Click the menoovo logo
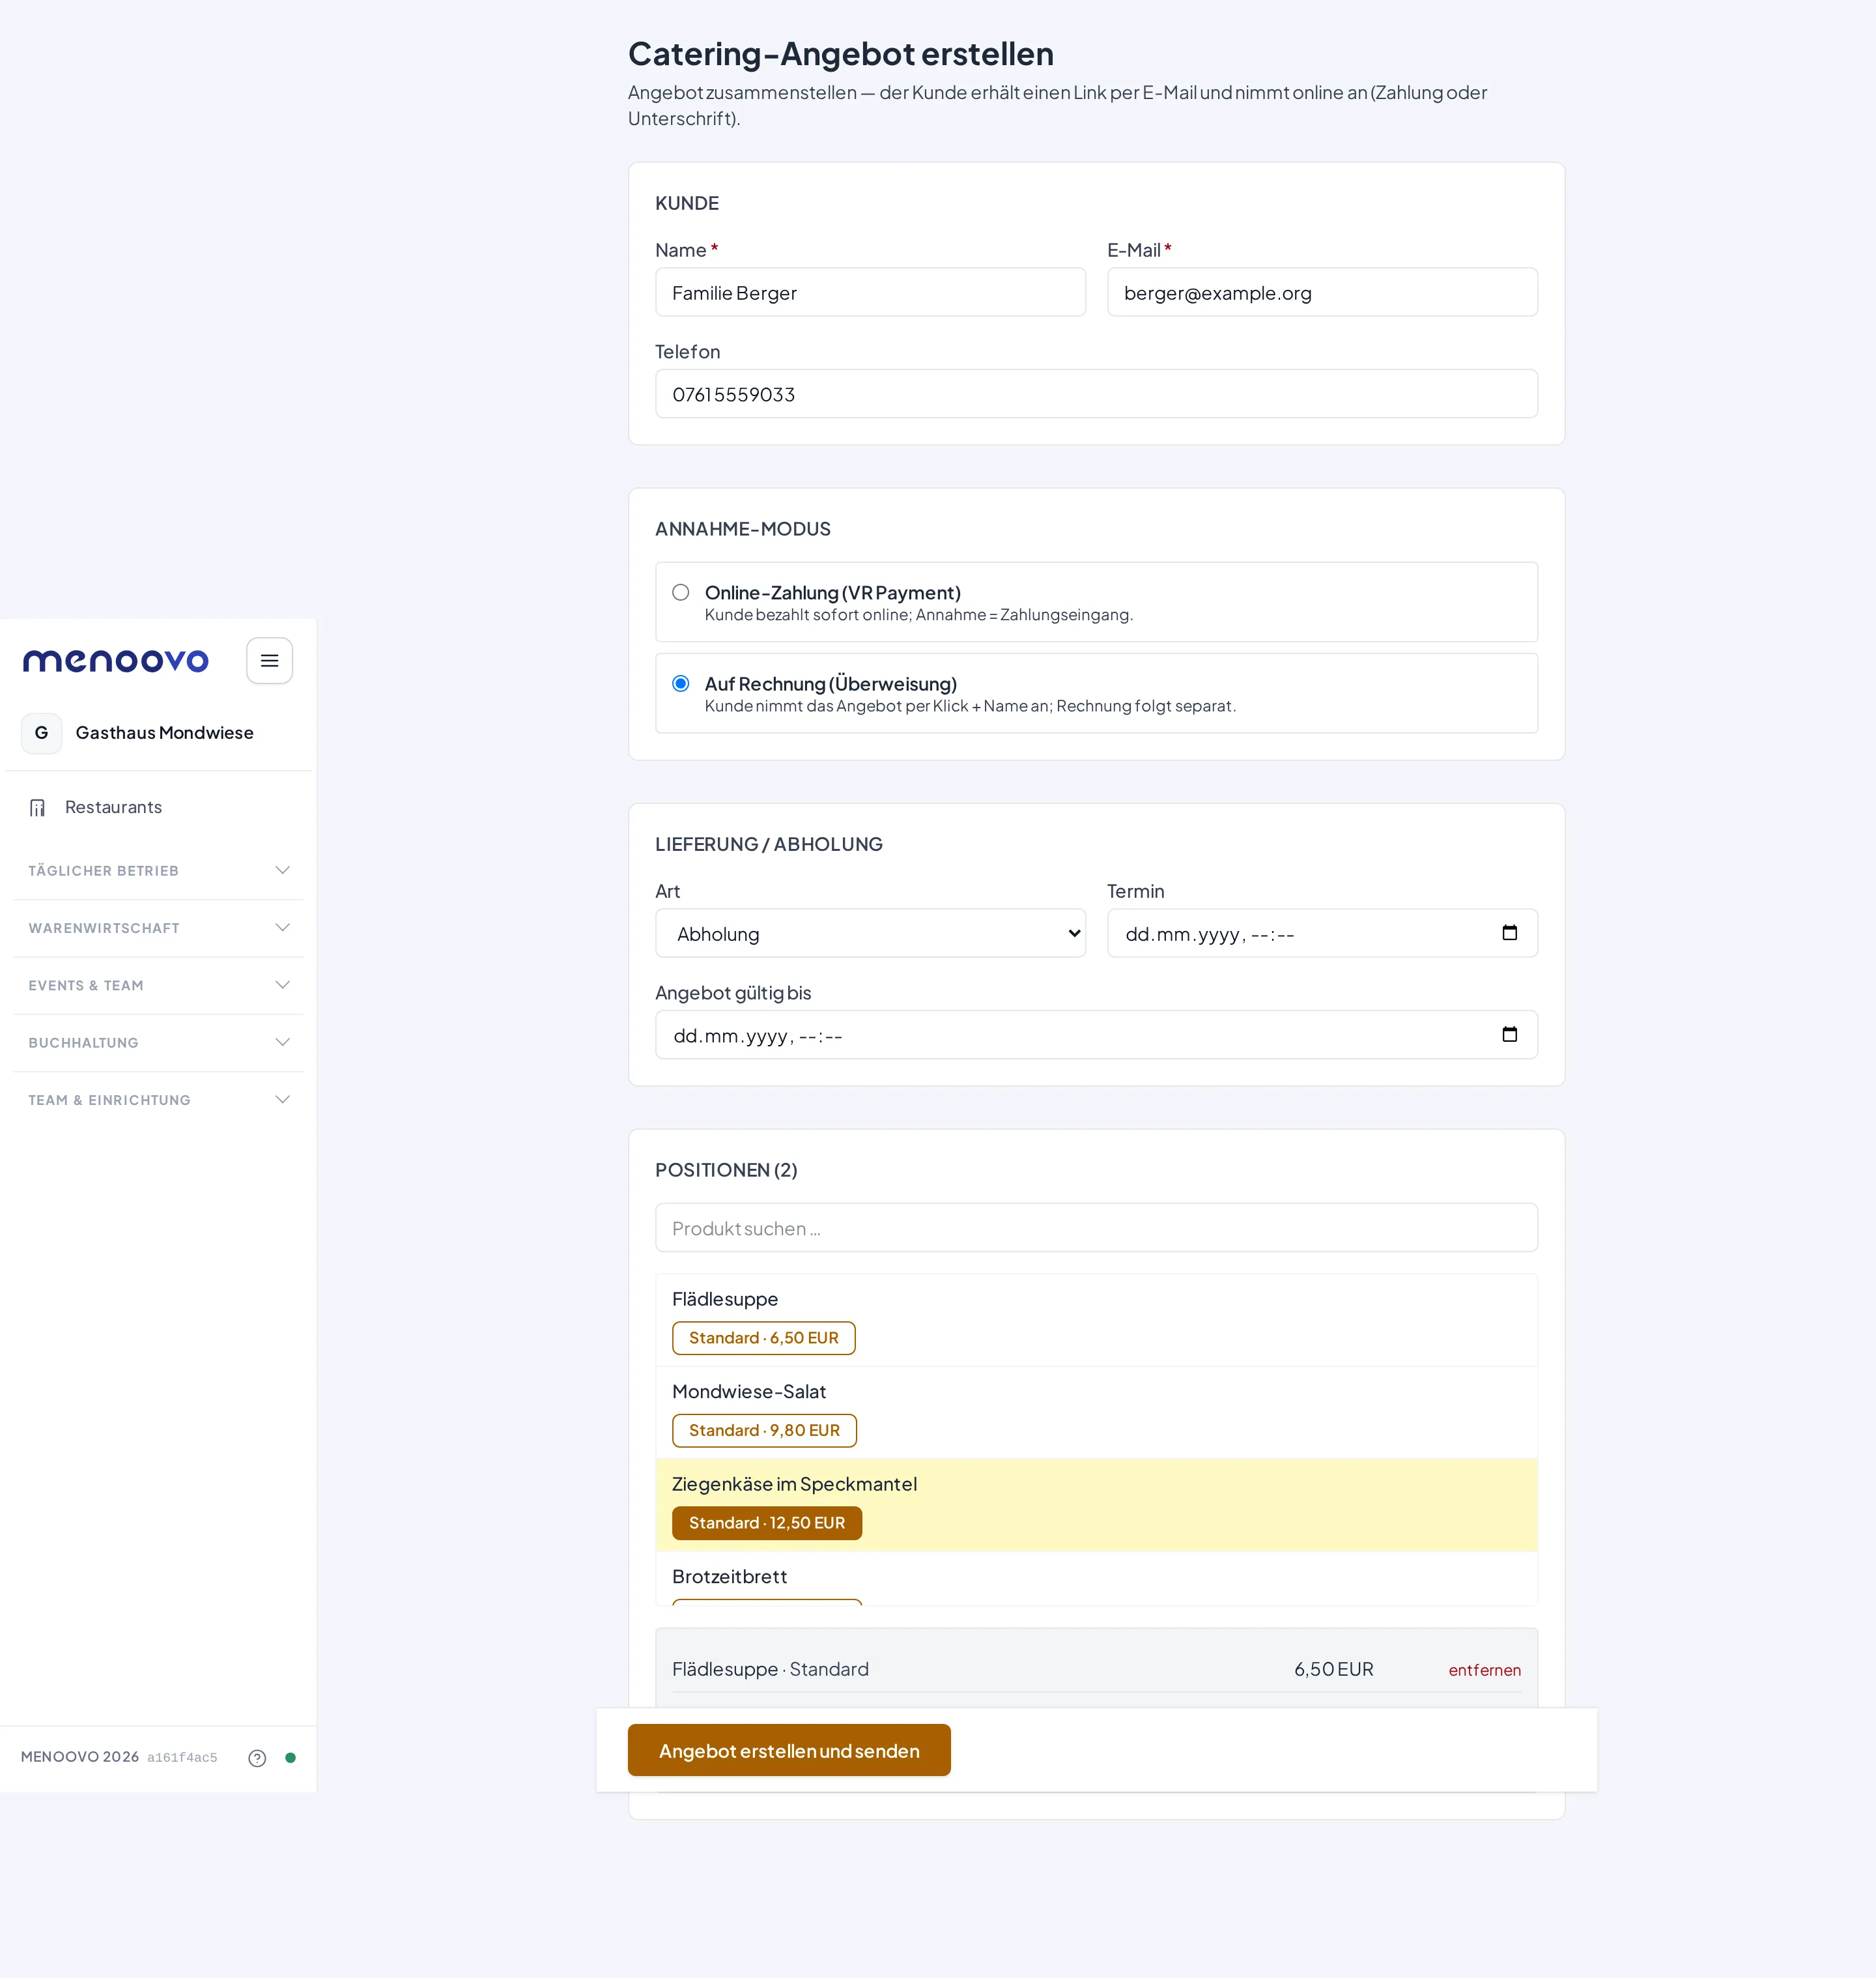This screenshot has width=1876, height=1978. click(115, 661)
